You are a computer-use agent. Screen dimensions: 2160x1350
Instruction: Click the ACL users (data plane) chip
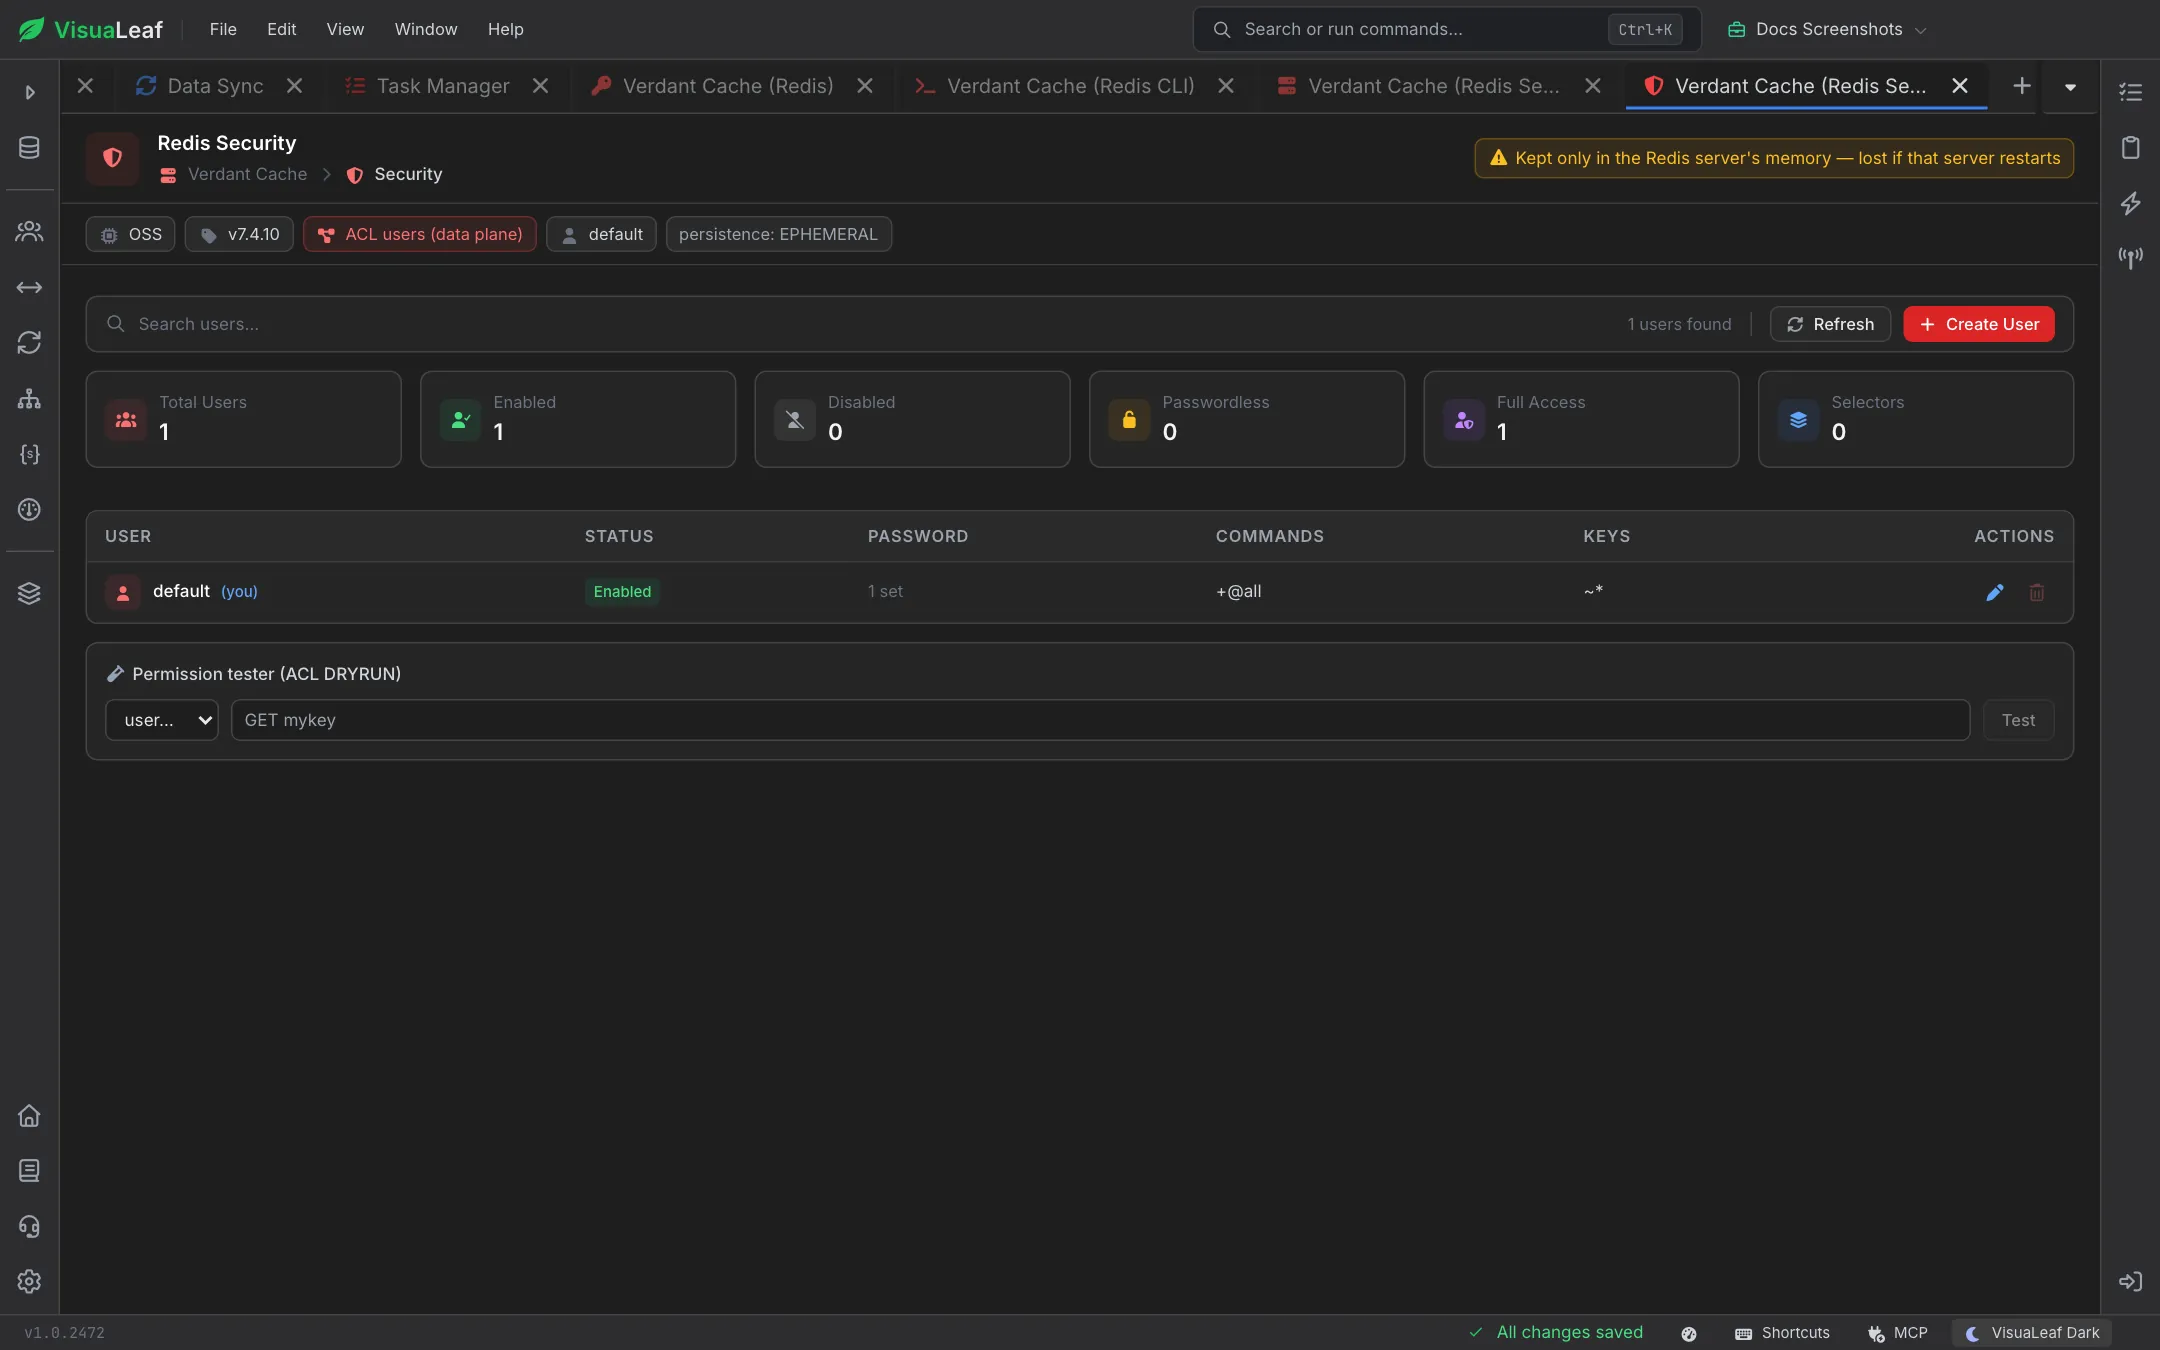420,234
